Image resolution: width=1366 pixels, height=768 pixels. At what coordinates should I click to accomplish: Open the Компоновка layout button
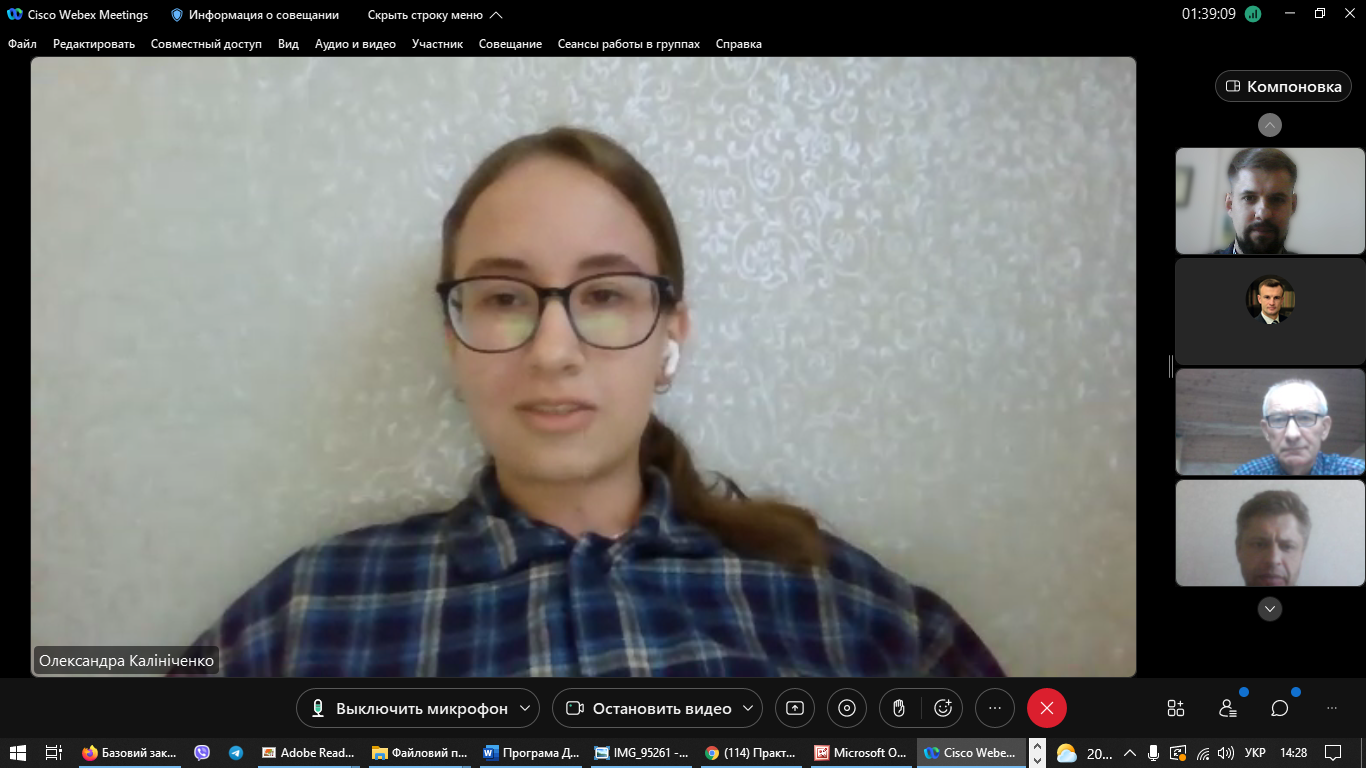1284,87
